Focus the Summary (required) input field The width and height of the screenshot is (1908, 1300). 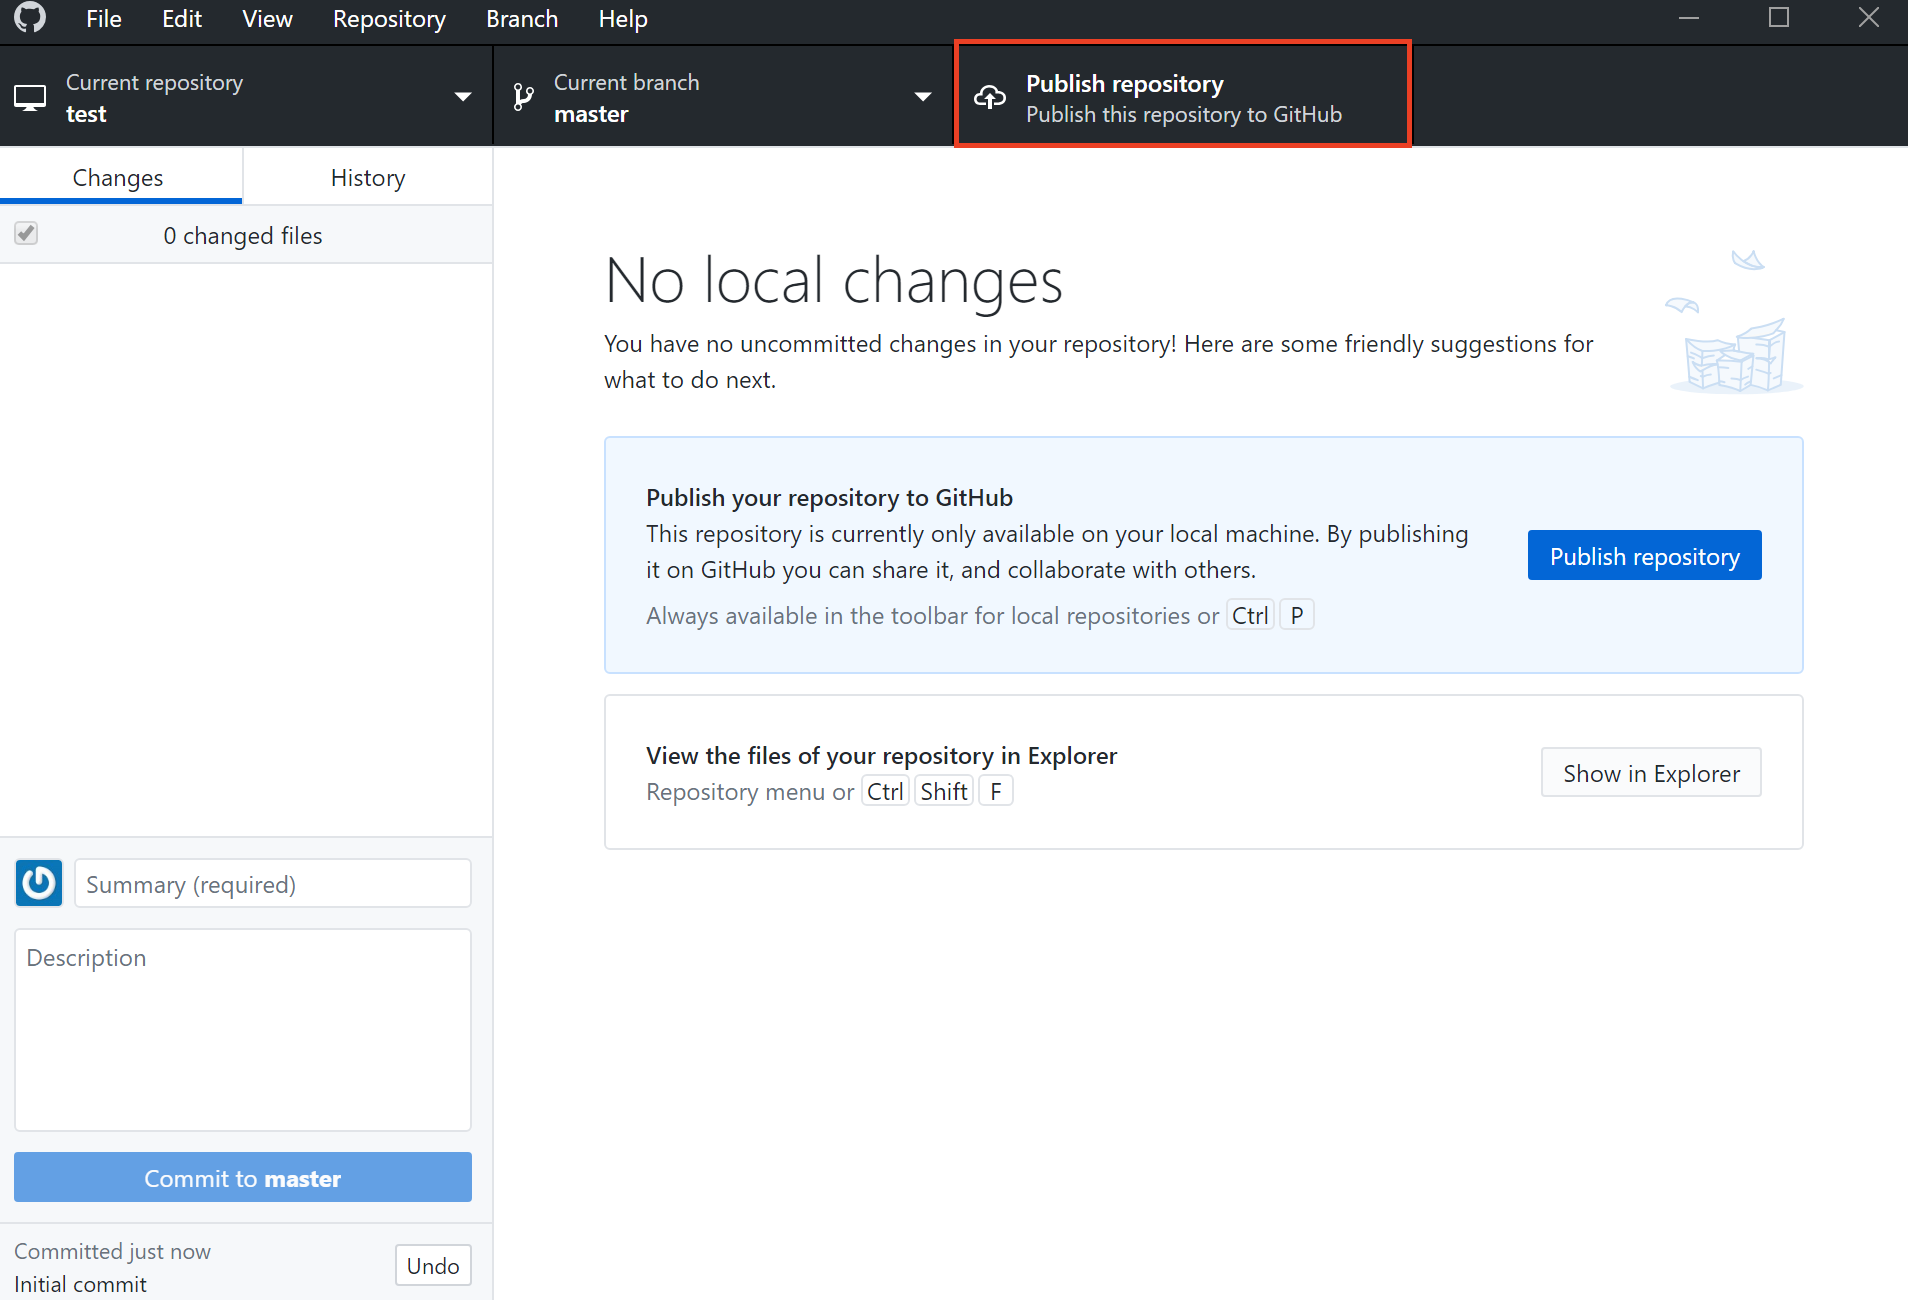[273, 884]
